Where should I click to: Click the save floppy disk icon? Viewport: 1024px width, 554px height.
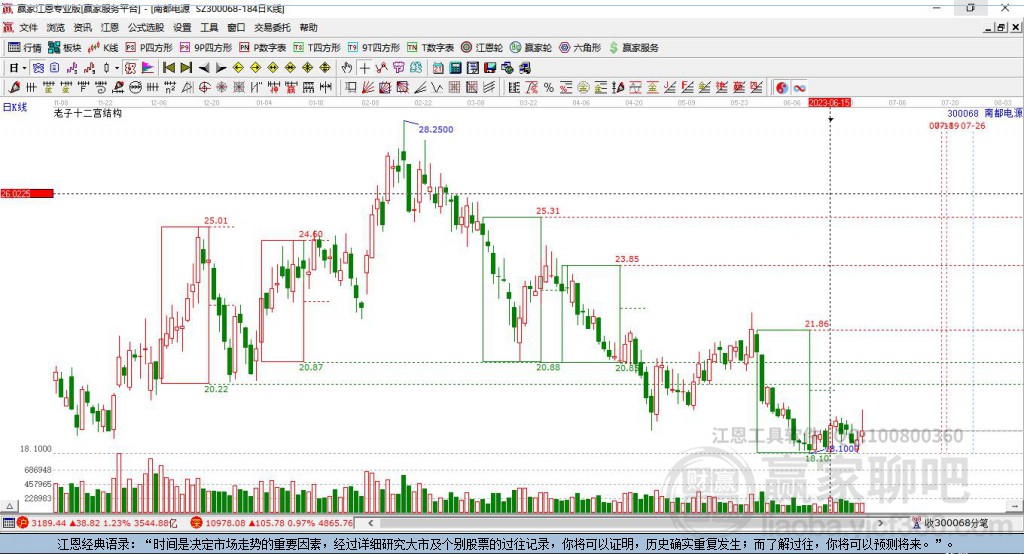(x=490, y=68)
